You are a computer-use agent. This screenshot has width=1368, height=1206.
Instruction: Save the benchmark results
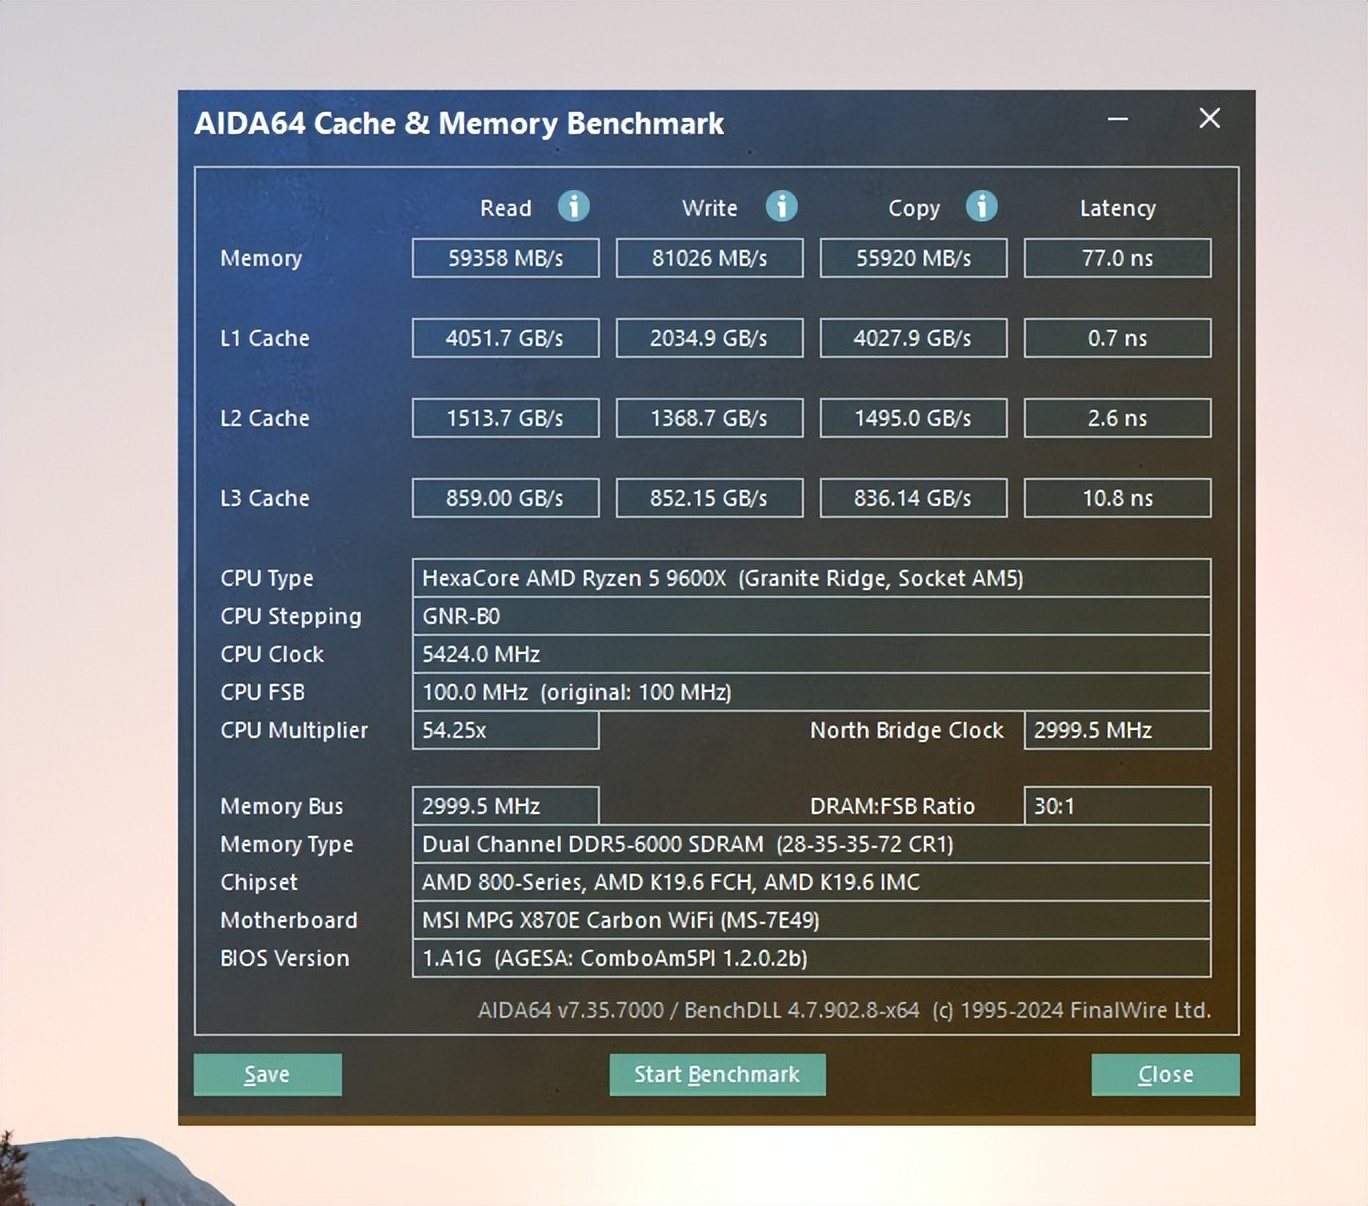click(x=268, y=1075)
